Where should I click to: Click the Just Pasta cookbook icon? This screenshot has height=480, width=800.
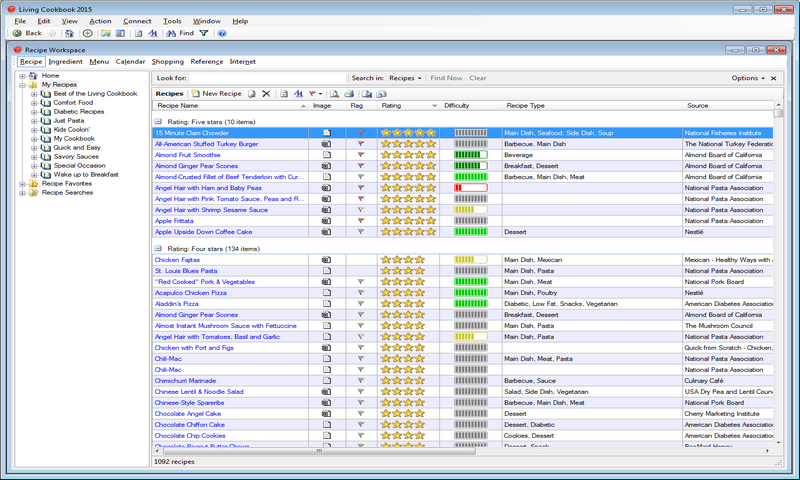(46, 121)
